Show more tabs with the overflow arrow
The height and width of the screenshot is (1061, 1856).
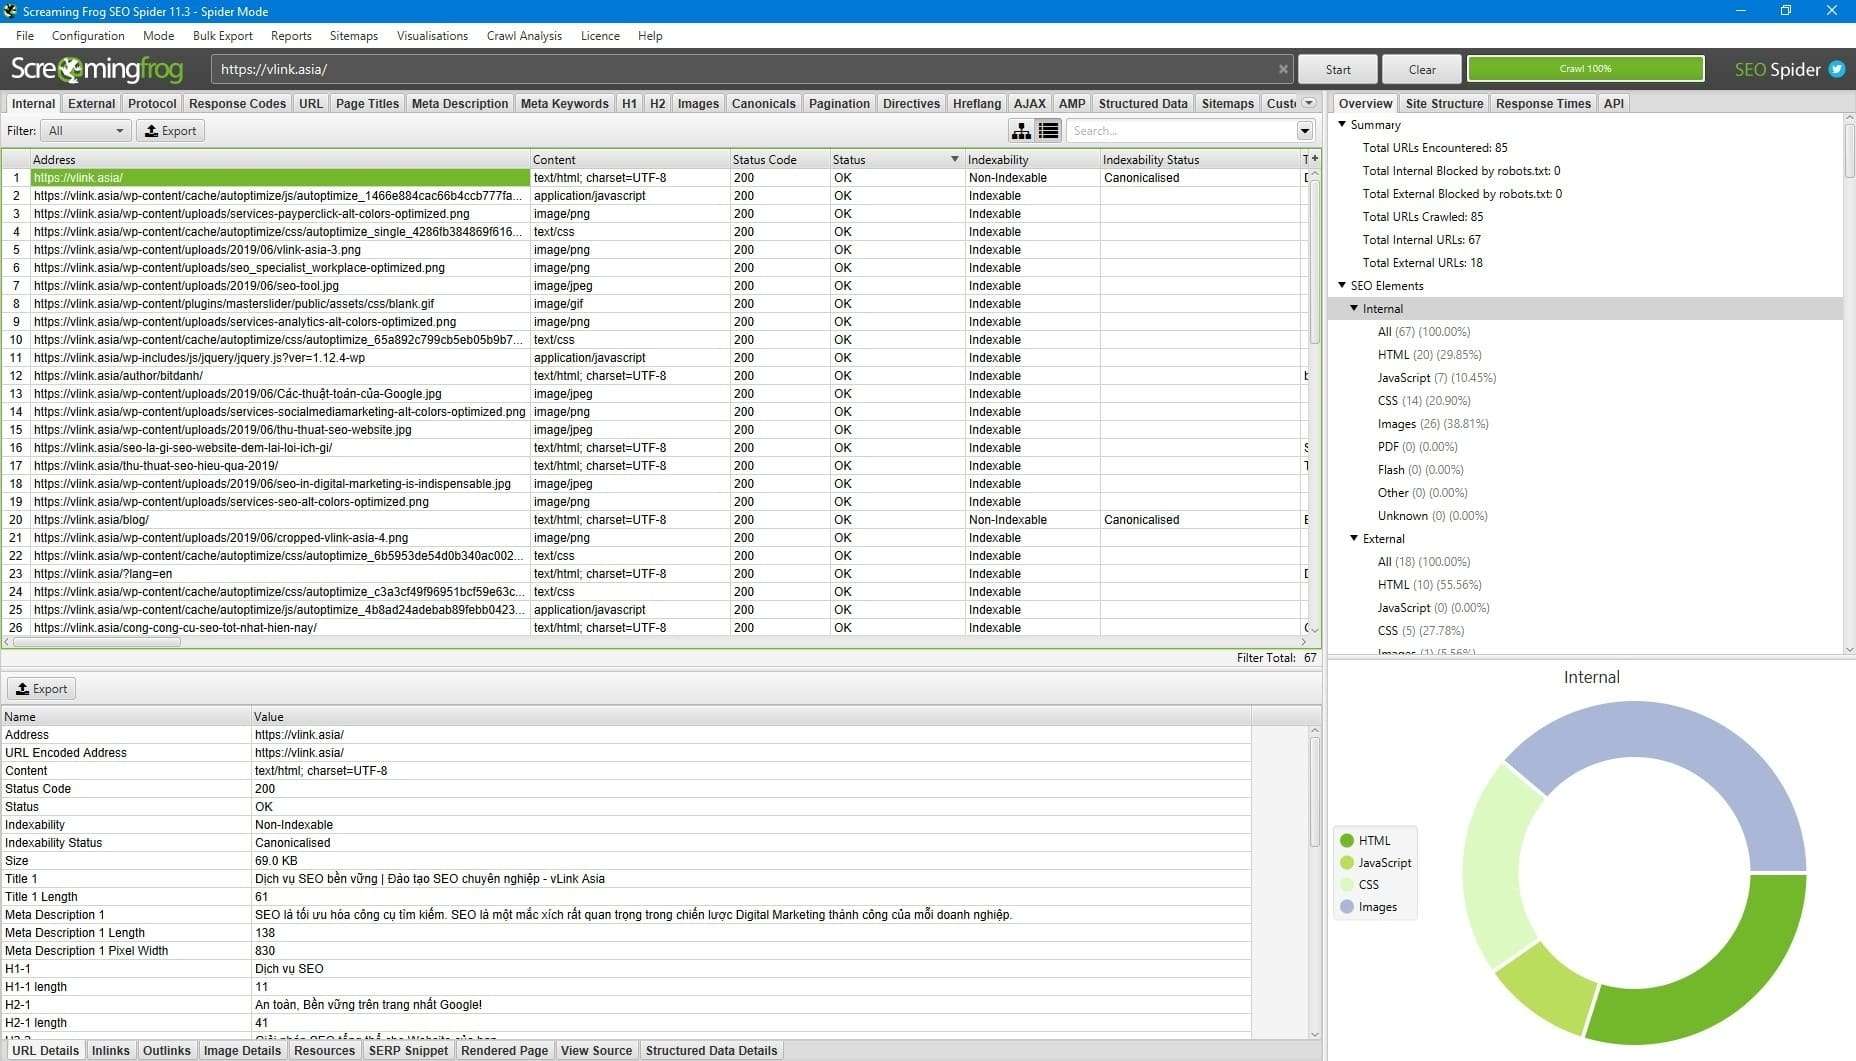[1309, 103]
